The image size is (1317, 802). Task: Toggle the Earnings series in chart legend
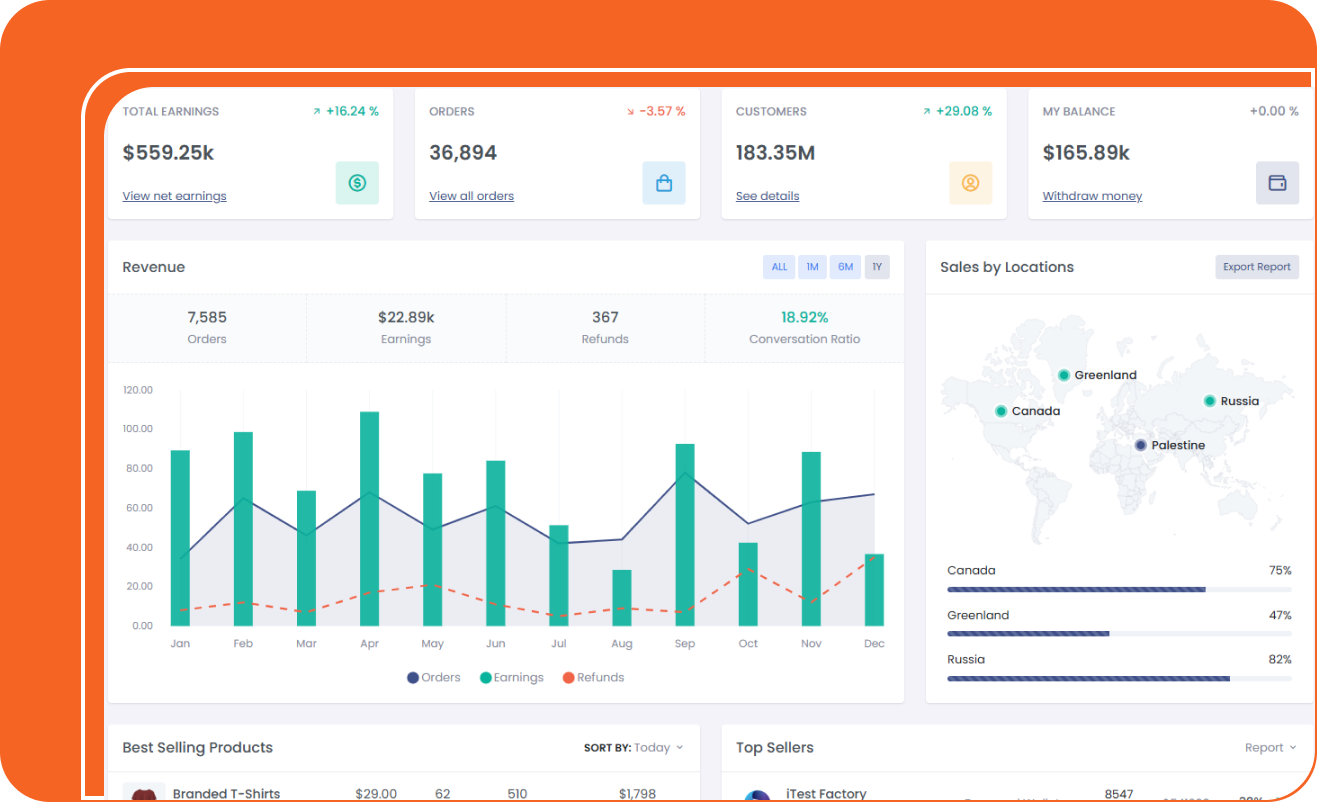point(512,678)
